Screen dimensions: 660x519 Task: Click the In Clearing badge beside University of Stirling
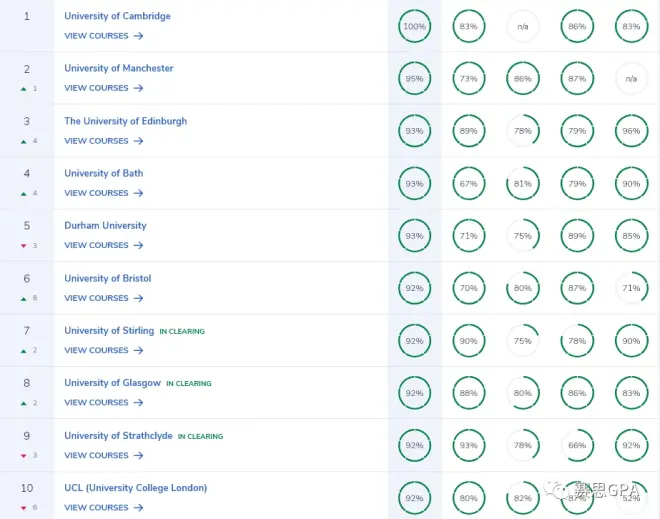point(183,331)
